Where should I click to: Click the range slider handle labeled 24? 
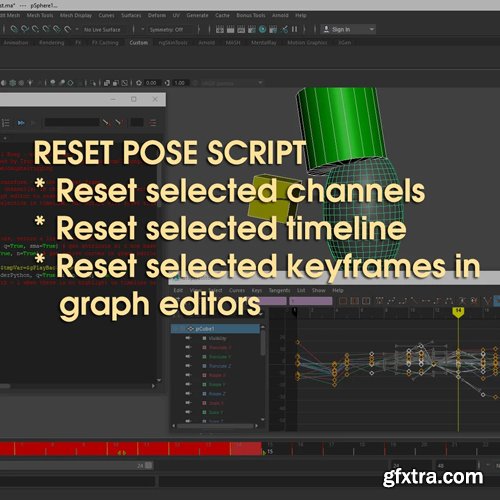click(x=149, y=465)
